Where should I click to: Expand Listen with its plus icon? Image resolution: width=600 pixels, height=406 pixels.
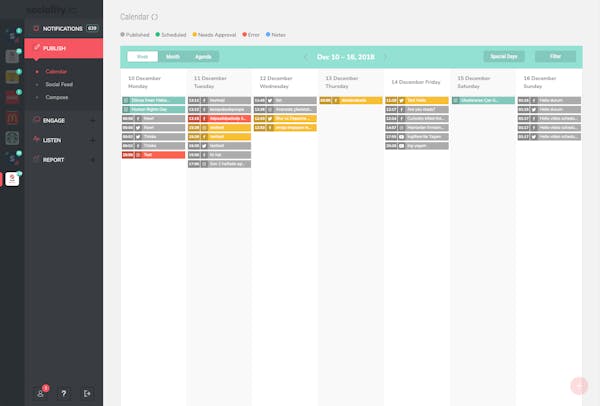pyautogui.click(x=93, y=140)
